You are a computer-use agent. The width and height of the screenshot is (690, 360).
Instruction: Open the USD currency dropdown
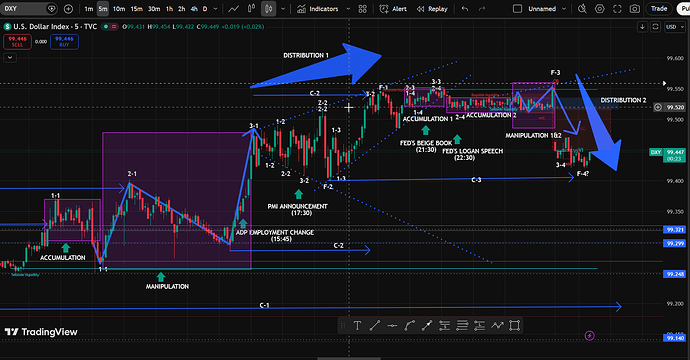coord(675,27)
